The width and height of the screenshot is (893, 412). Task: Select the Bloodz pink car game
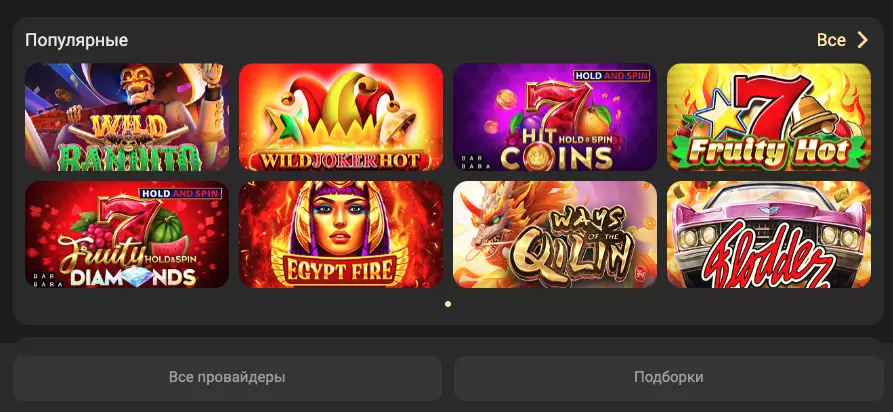pos(769,234)
